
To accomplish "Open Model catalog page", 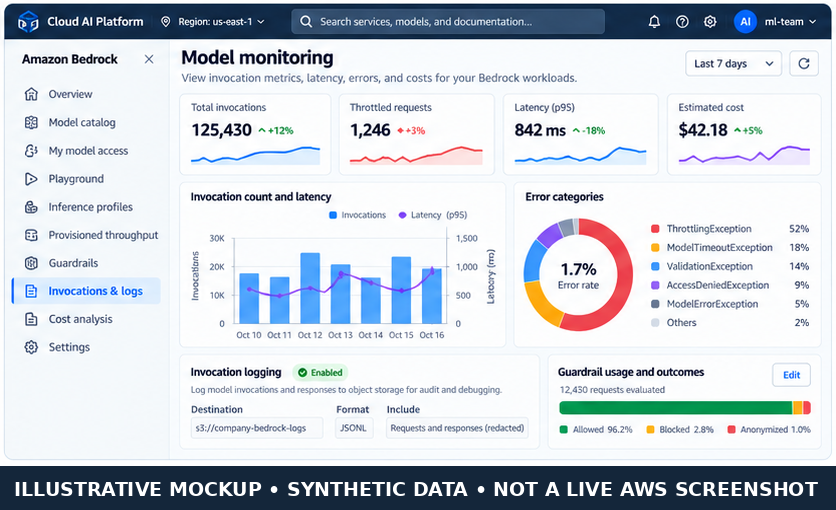I will (85, 123).
